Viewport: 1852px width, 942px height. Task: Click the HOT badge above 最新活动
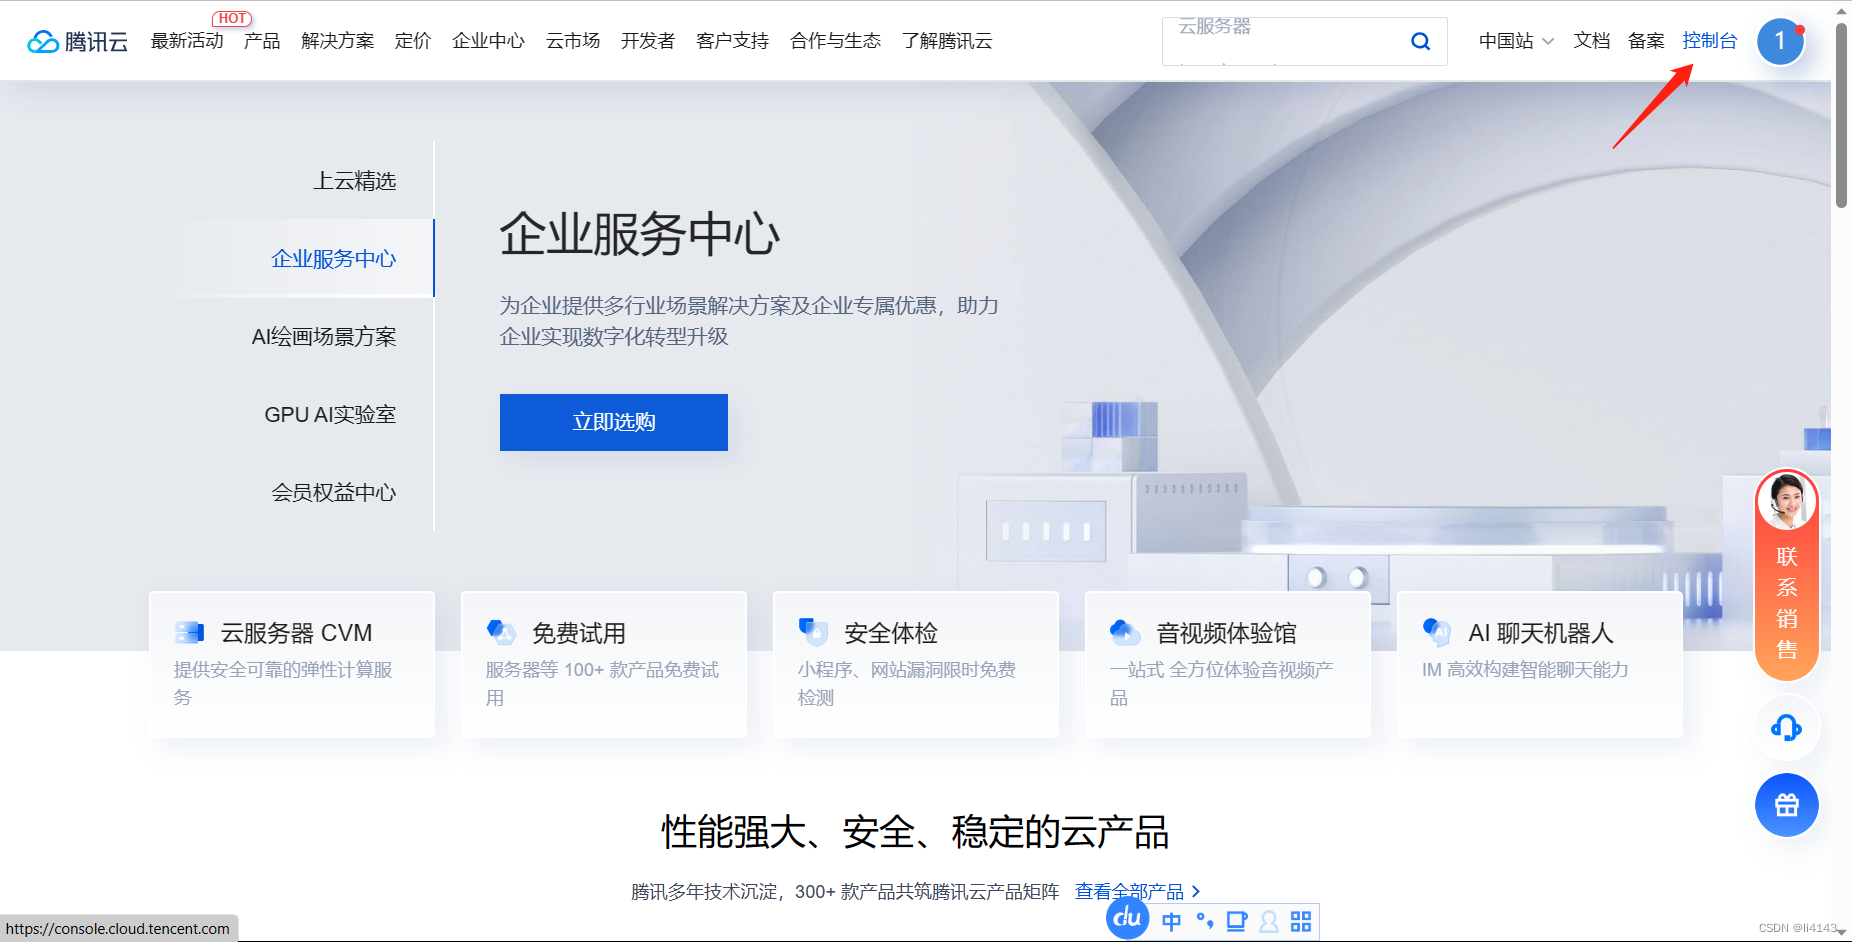click(x=232, y=18)
